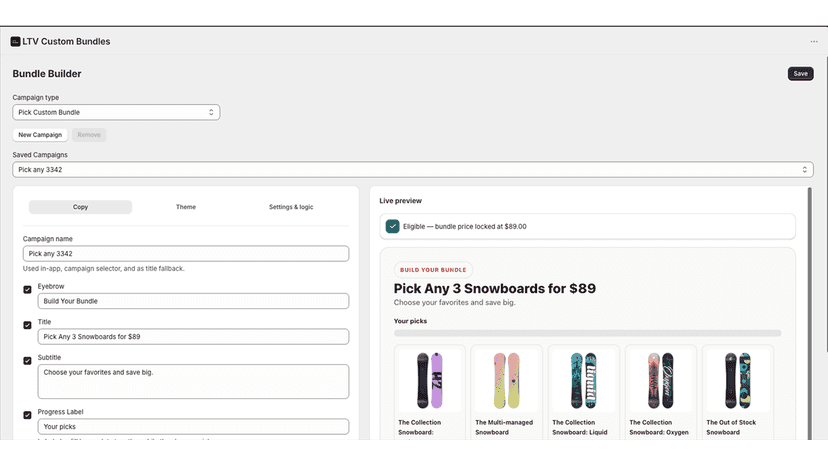
Task: Click into the Subtitle text area
Action: (x=193, y=381)
